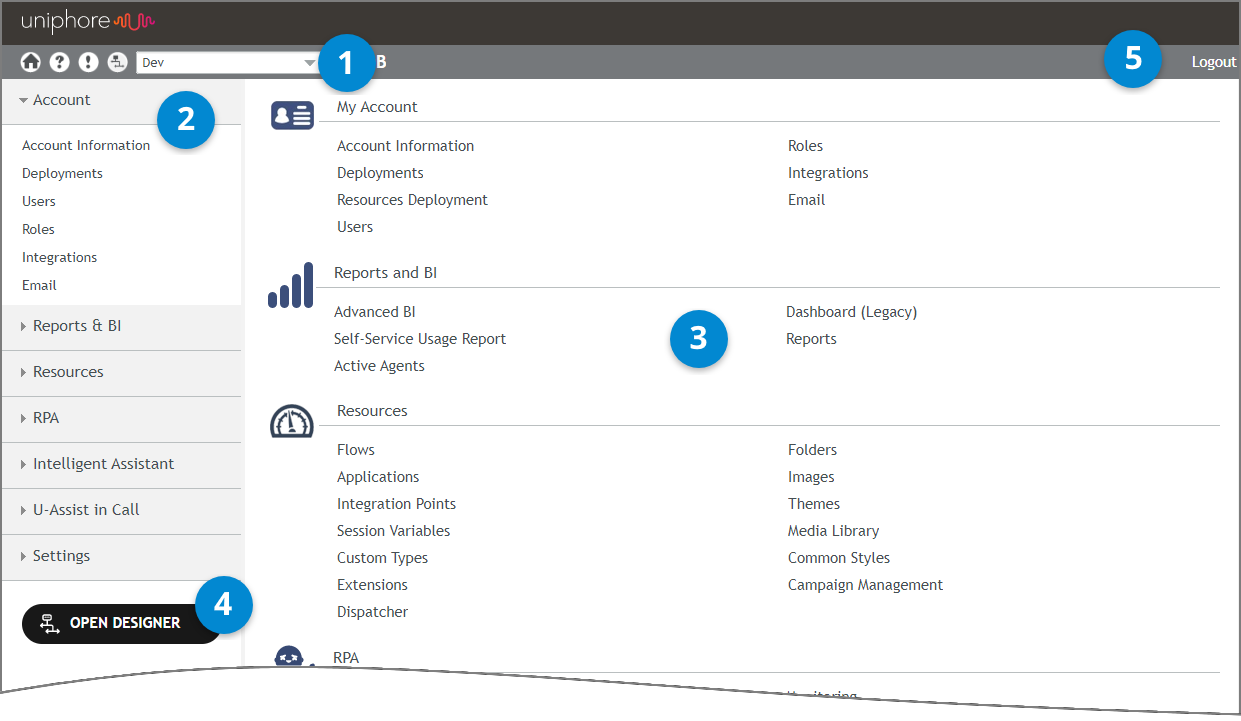Image resolution: width=1241 pixels, height=721 pixels.
Task: Click the Open Designer button
Action: (121, 624)
